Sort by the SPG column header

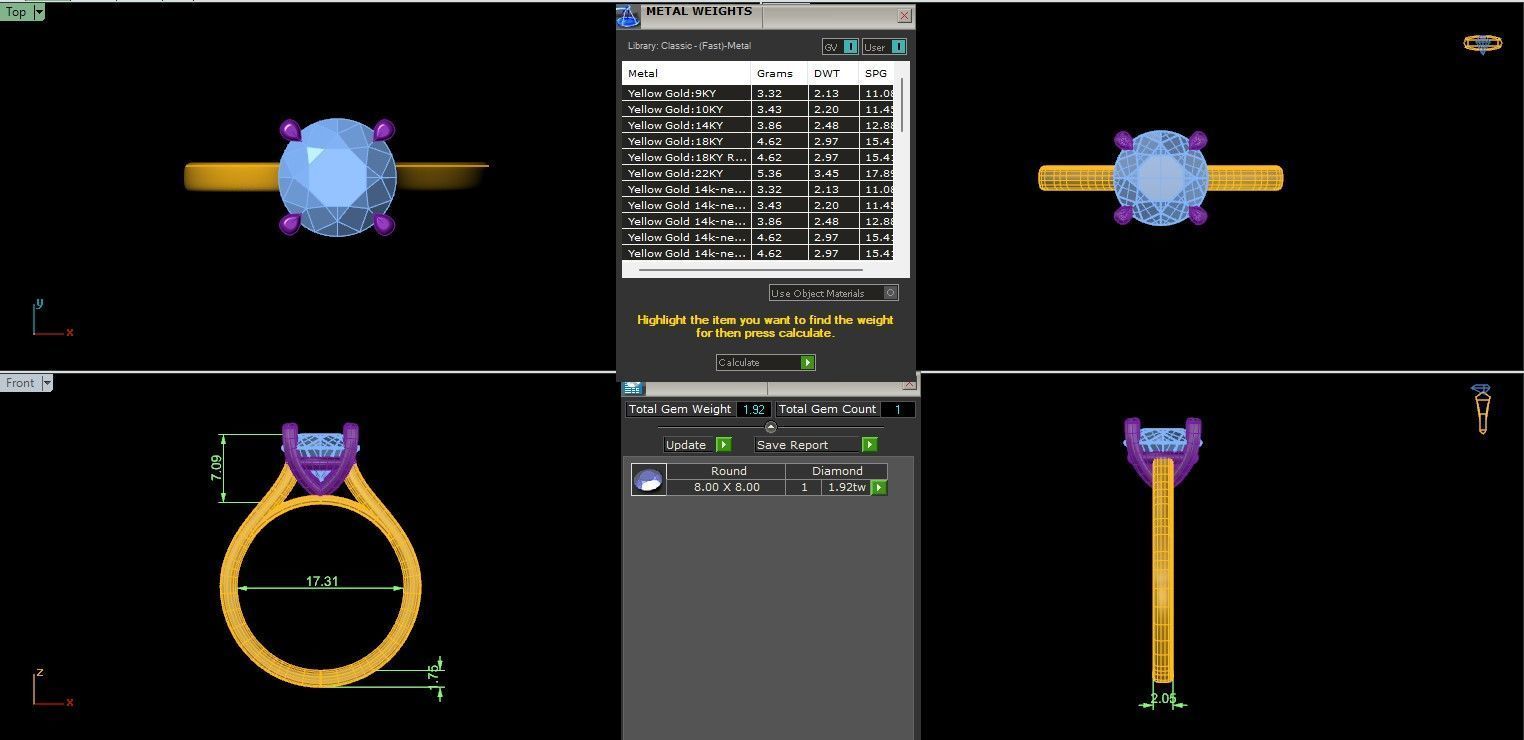pos(878,73)
